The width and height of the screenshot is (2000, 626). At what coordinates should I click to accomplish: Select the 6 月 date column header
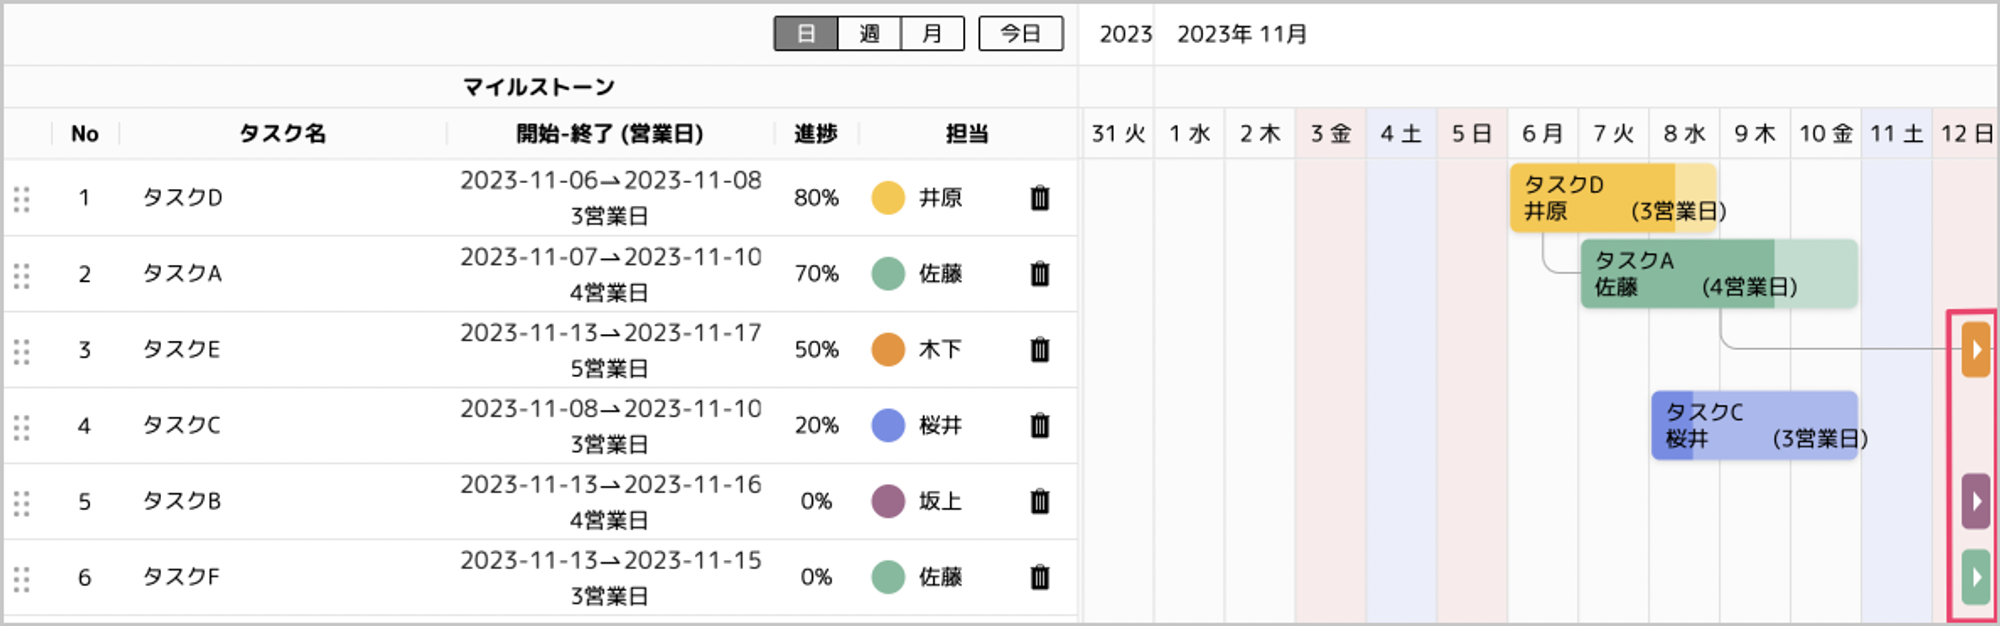(x=1543, y=134)
